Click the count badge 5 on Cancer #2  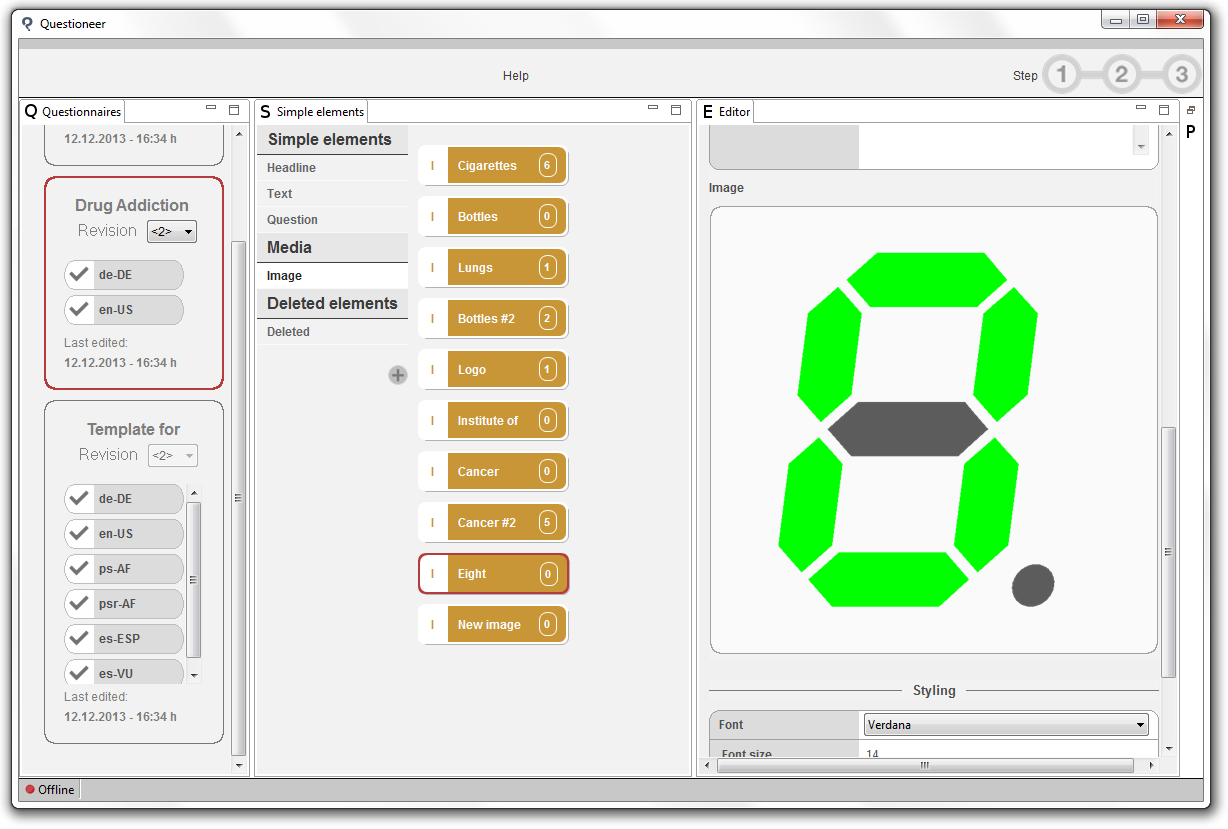[x=547, y=523]
